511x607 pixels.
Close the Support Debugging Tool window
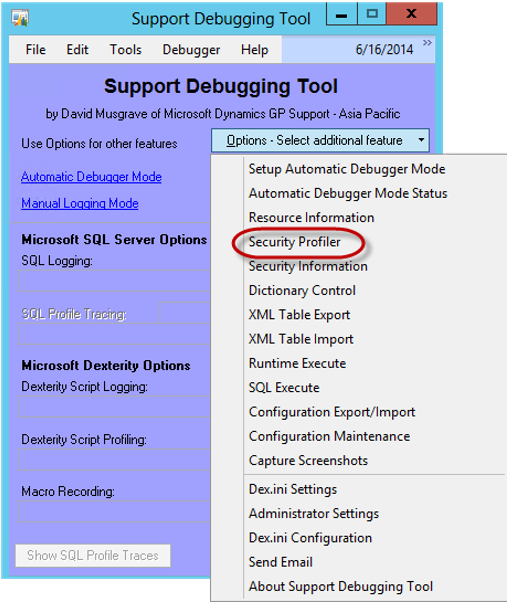coord(412,14)
